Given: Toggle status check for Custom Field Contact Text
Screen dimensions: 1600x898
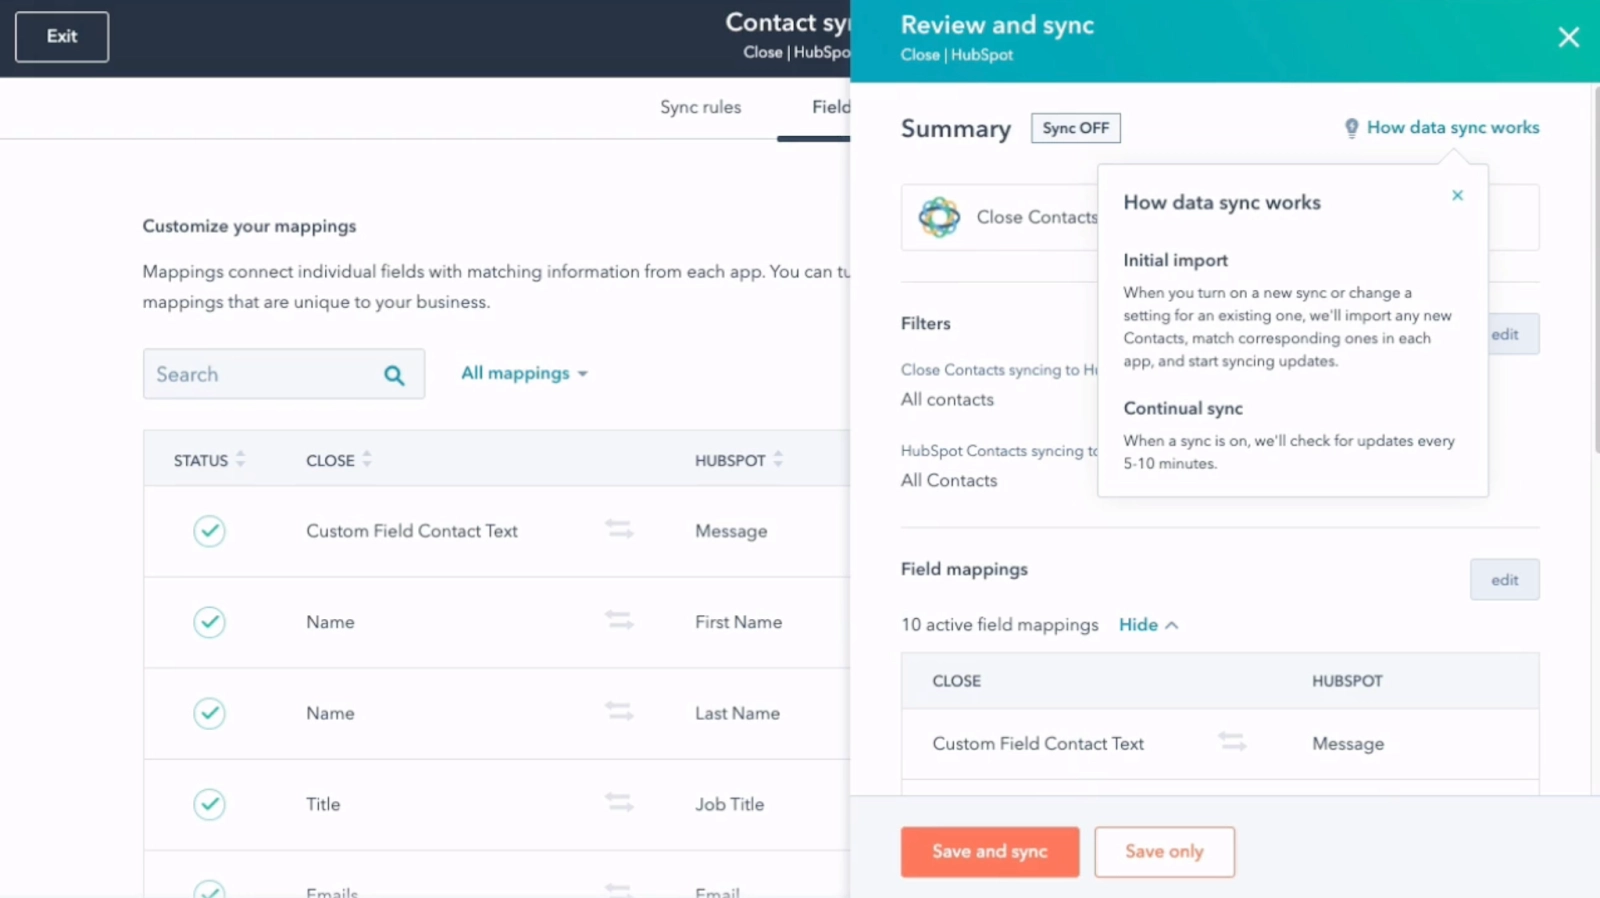Looking at the screenshot, I should (209, 531).
